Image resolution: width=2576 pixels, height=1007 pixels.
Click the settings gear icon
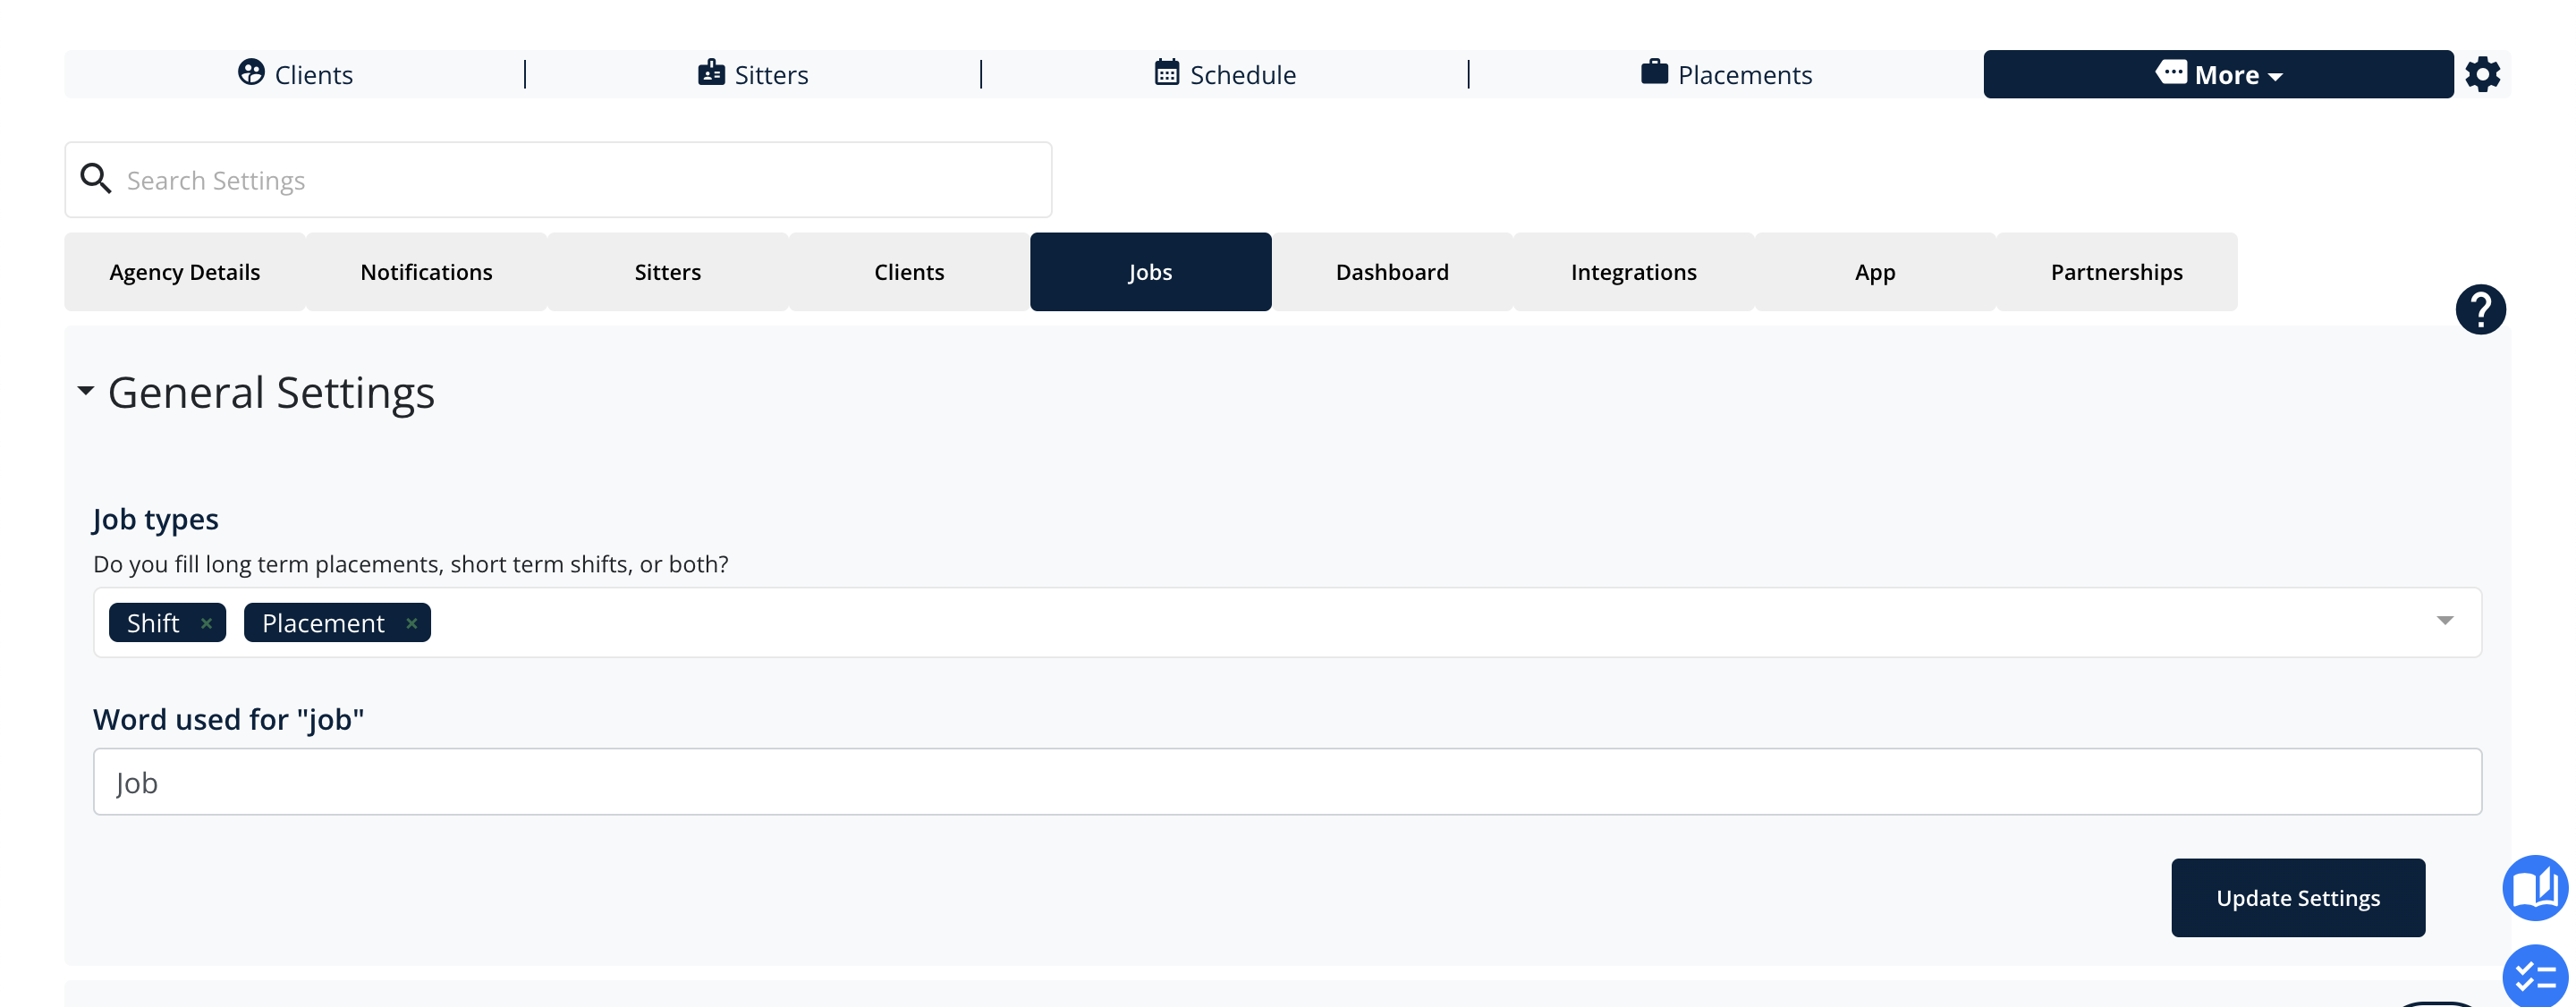[2482, 74]
